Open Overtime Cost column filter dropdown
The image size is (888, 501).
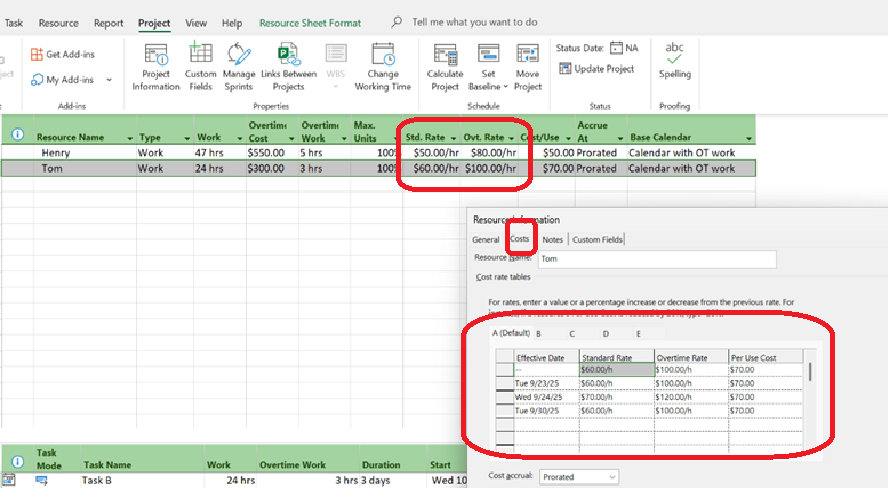tap(292, 138)
